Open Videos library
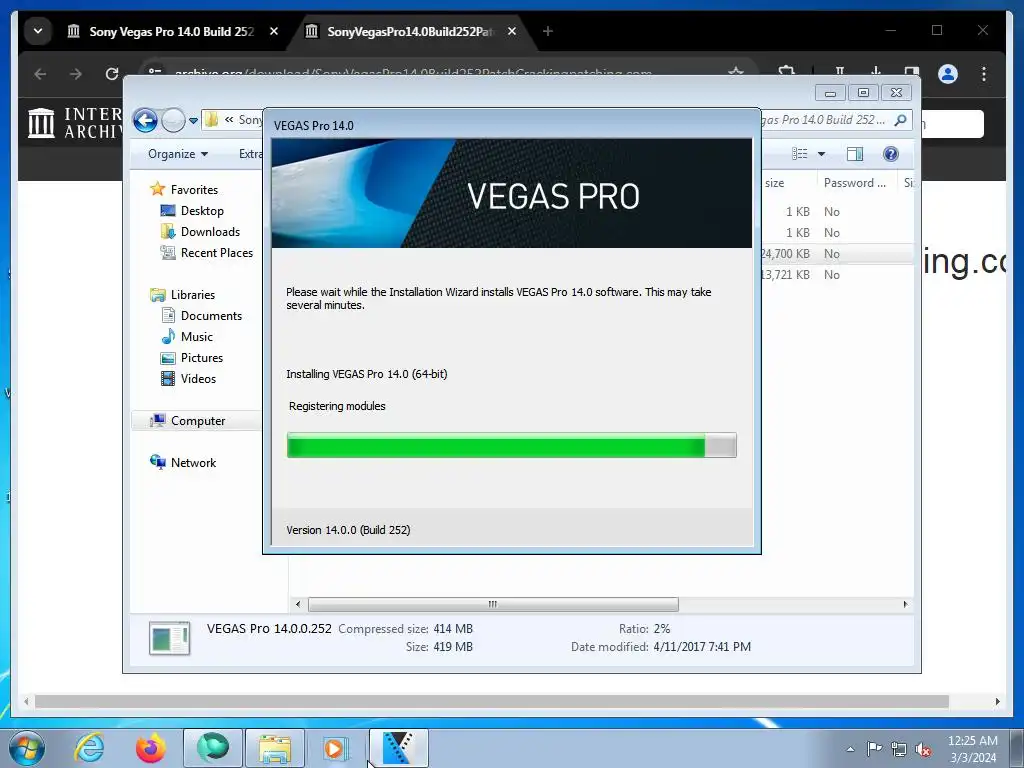 (198, 379)
